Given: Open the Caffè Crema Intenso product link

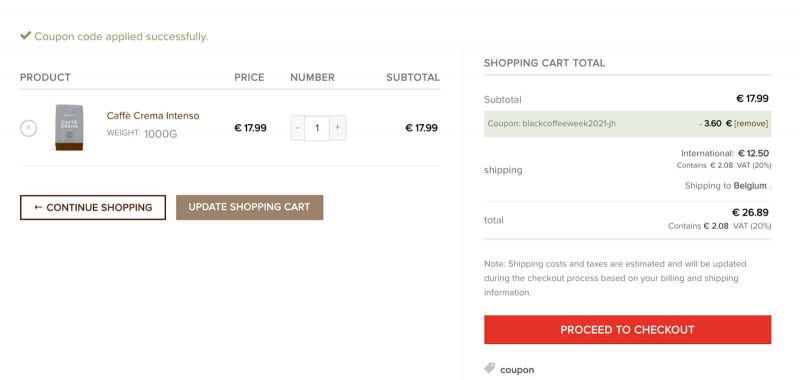Looking at the screenshot, I should pos(153,116).
